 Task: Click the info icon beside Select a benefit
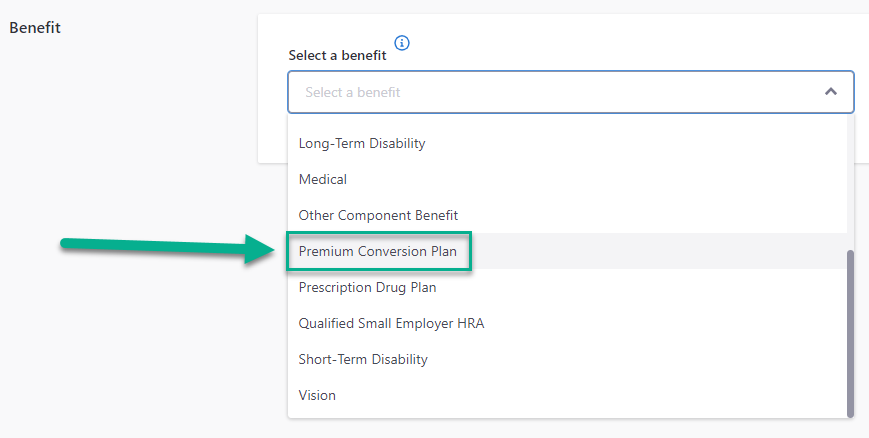tap(402, 43)
